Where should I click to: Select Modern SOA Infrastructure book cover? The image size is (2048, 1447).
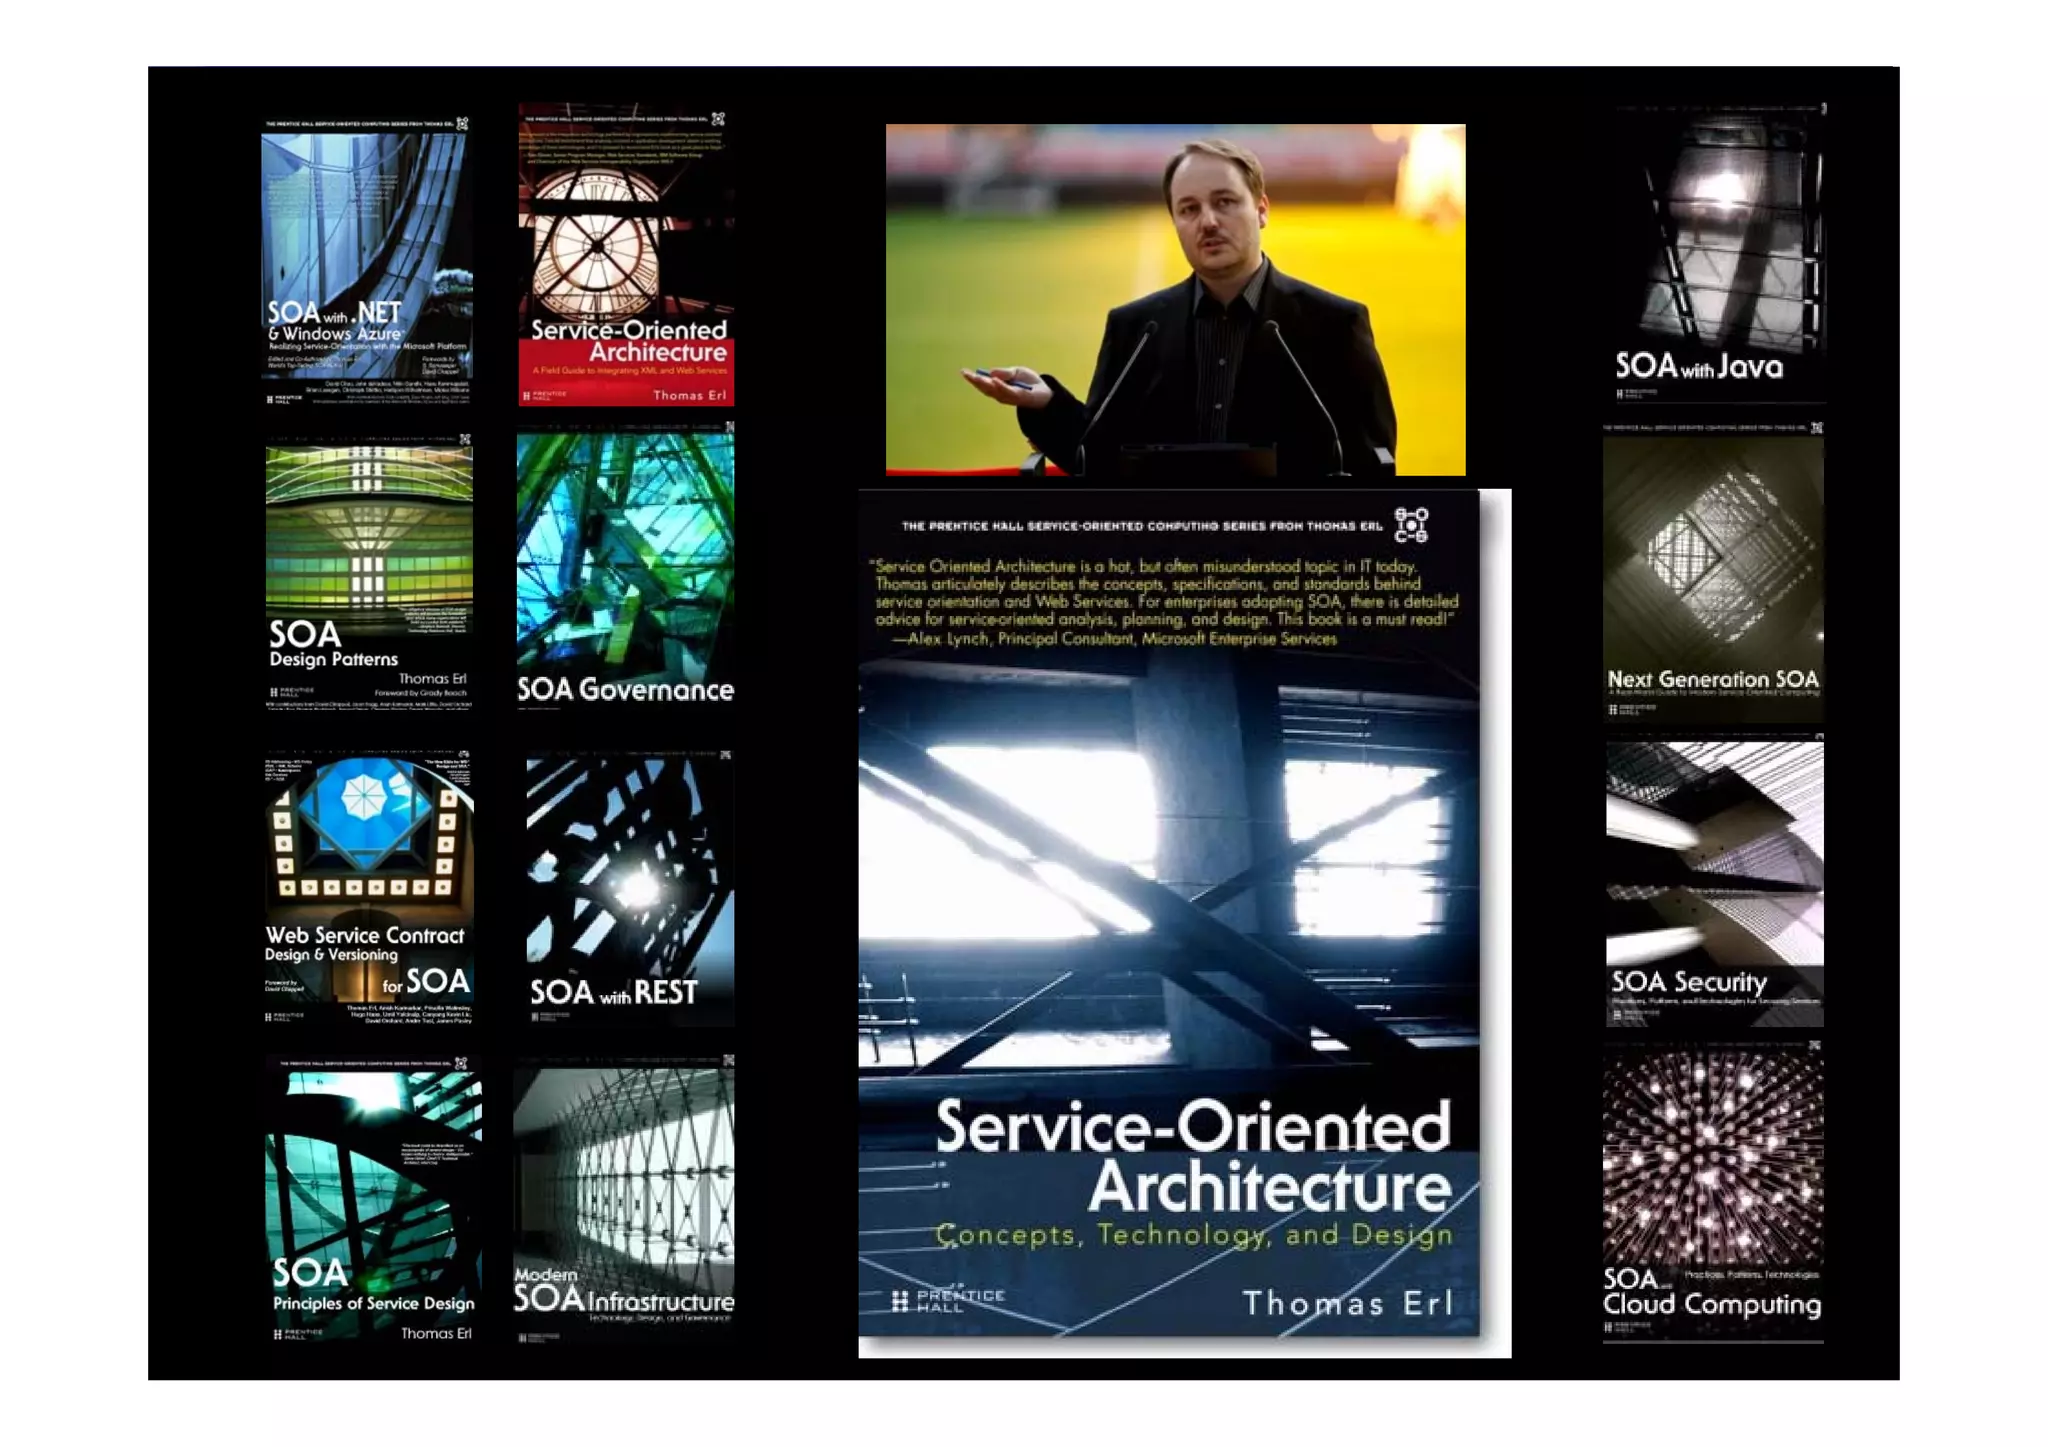pyautogui.click(x=624, y=1198)
